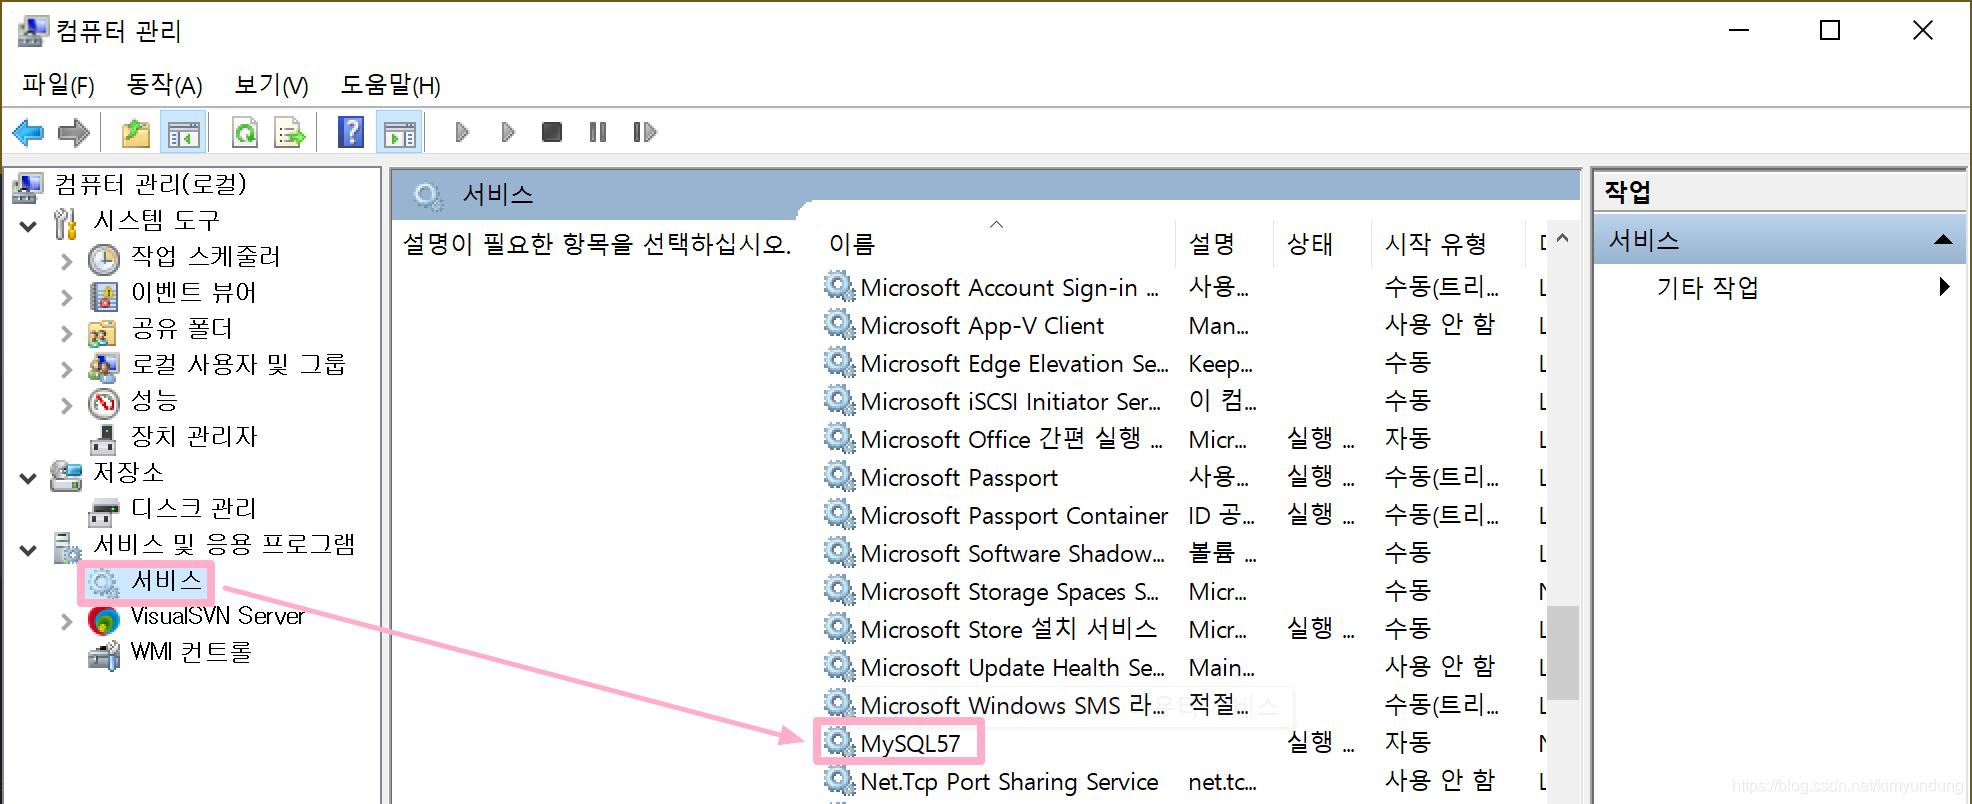Click the Stop Service square icon
This screenshot has height=804, width=1972.
tap(552, 132)
